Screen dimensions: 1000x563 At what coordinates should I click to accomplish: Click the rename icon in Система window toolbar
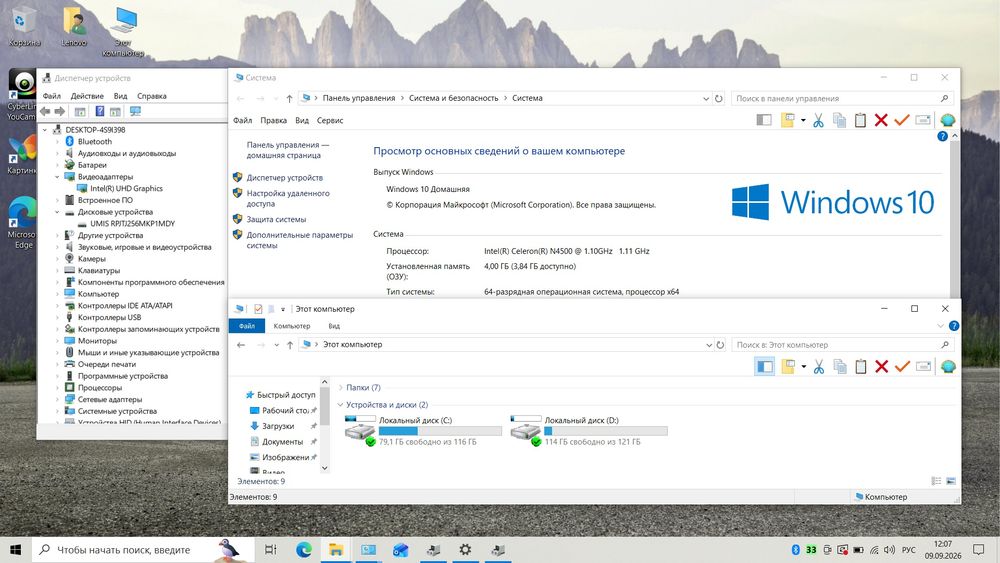[923, 121]
